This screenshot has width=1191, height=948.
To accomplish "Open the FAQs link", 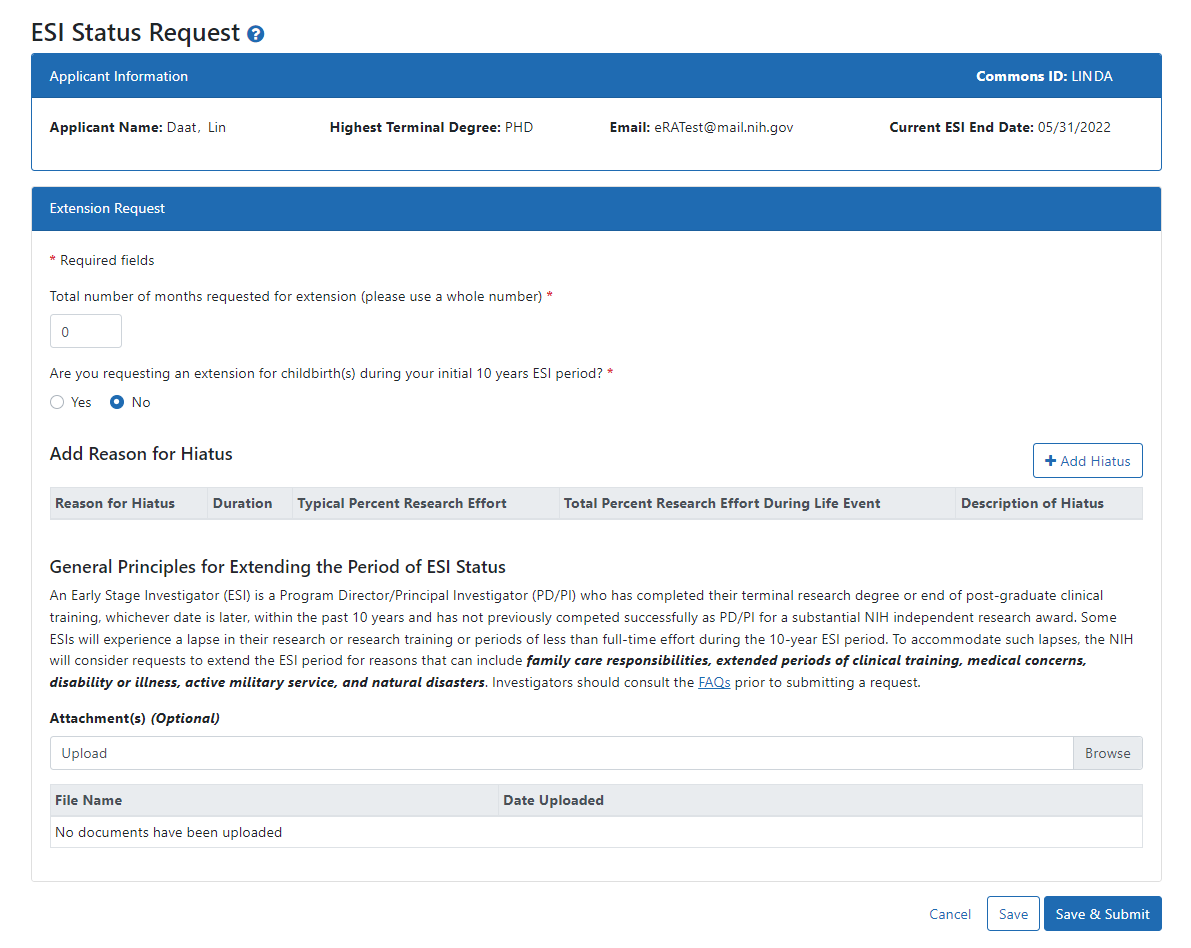I will (714, 682).
